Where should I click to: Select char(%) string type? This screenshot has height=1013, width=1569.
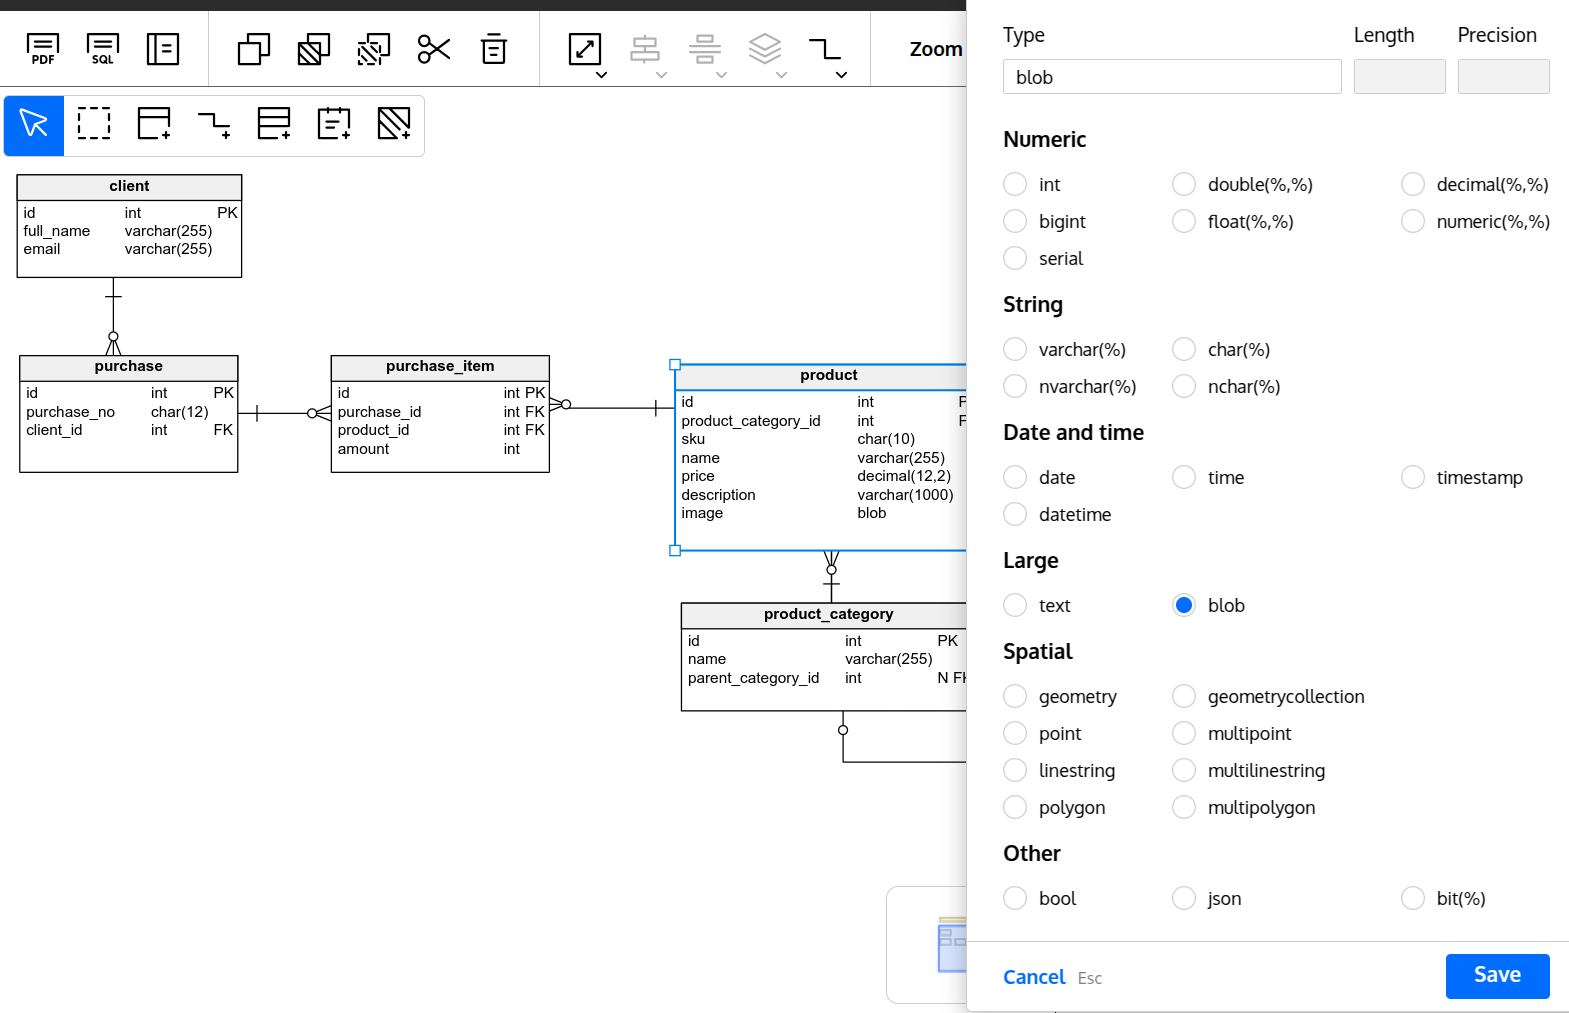tap(1184, 349)
